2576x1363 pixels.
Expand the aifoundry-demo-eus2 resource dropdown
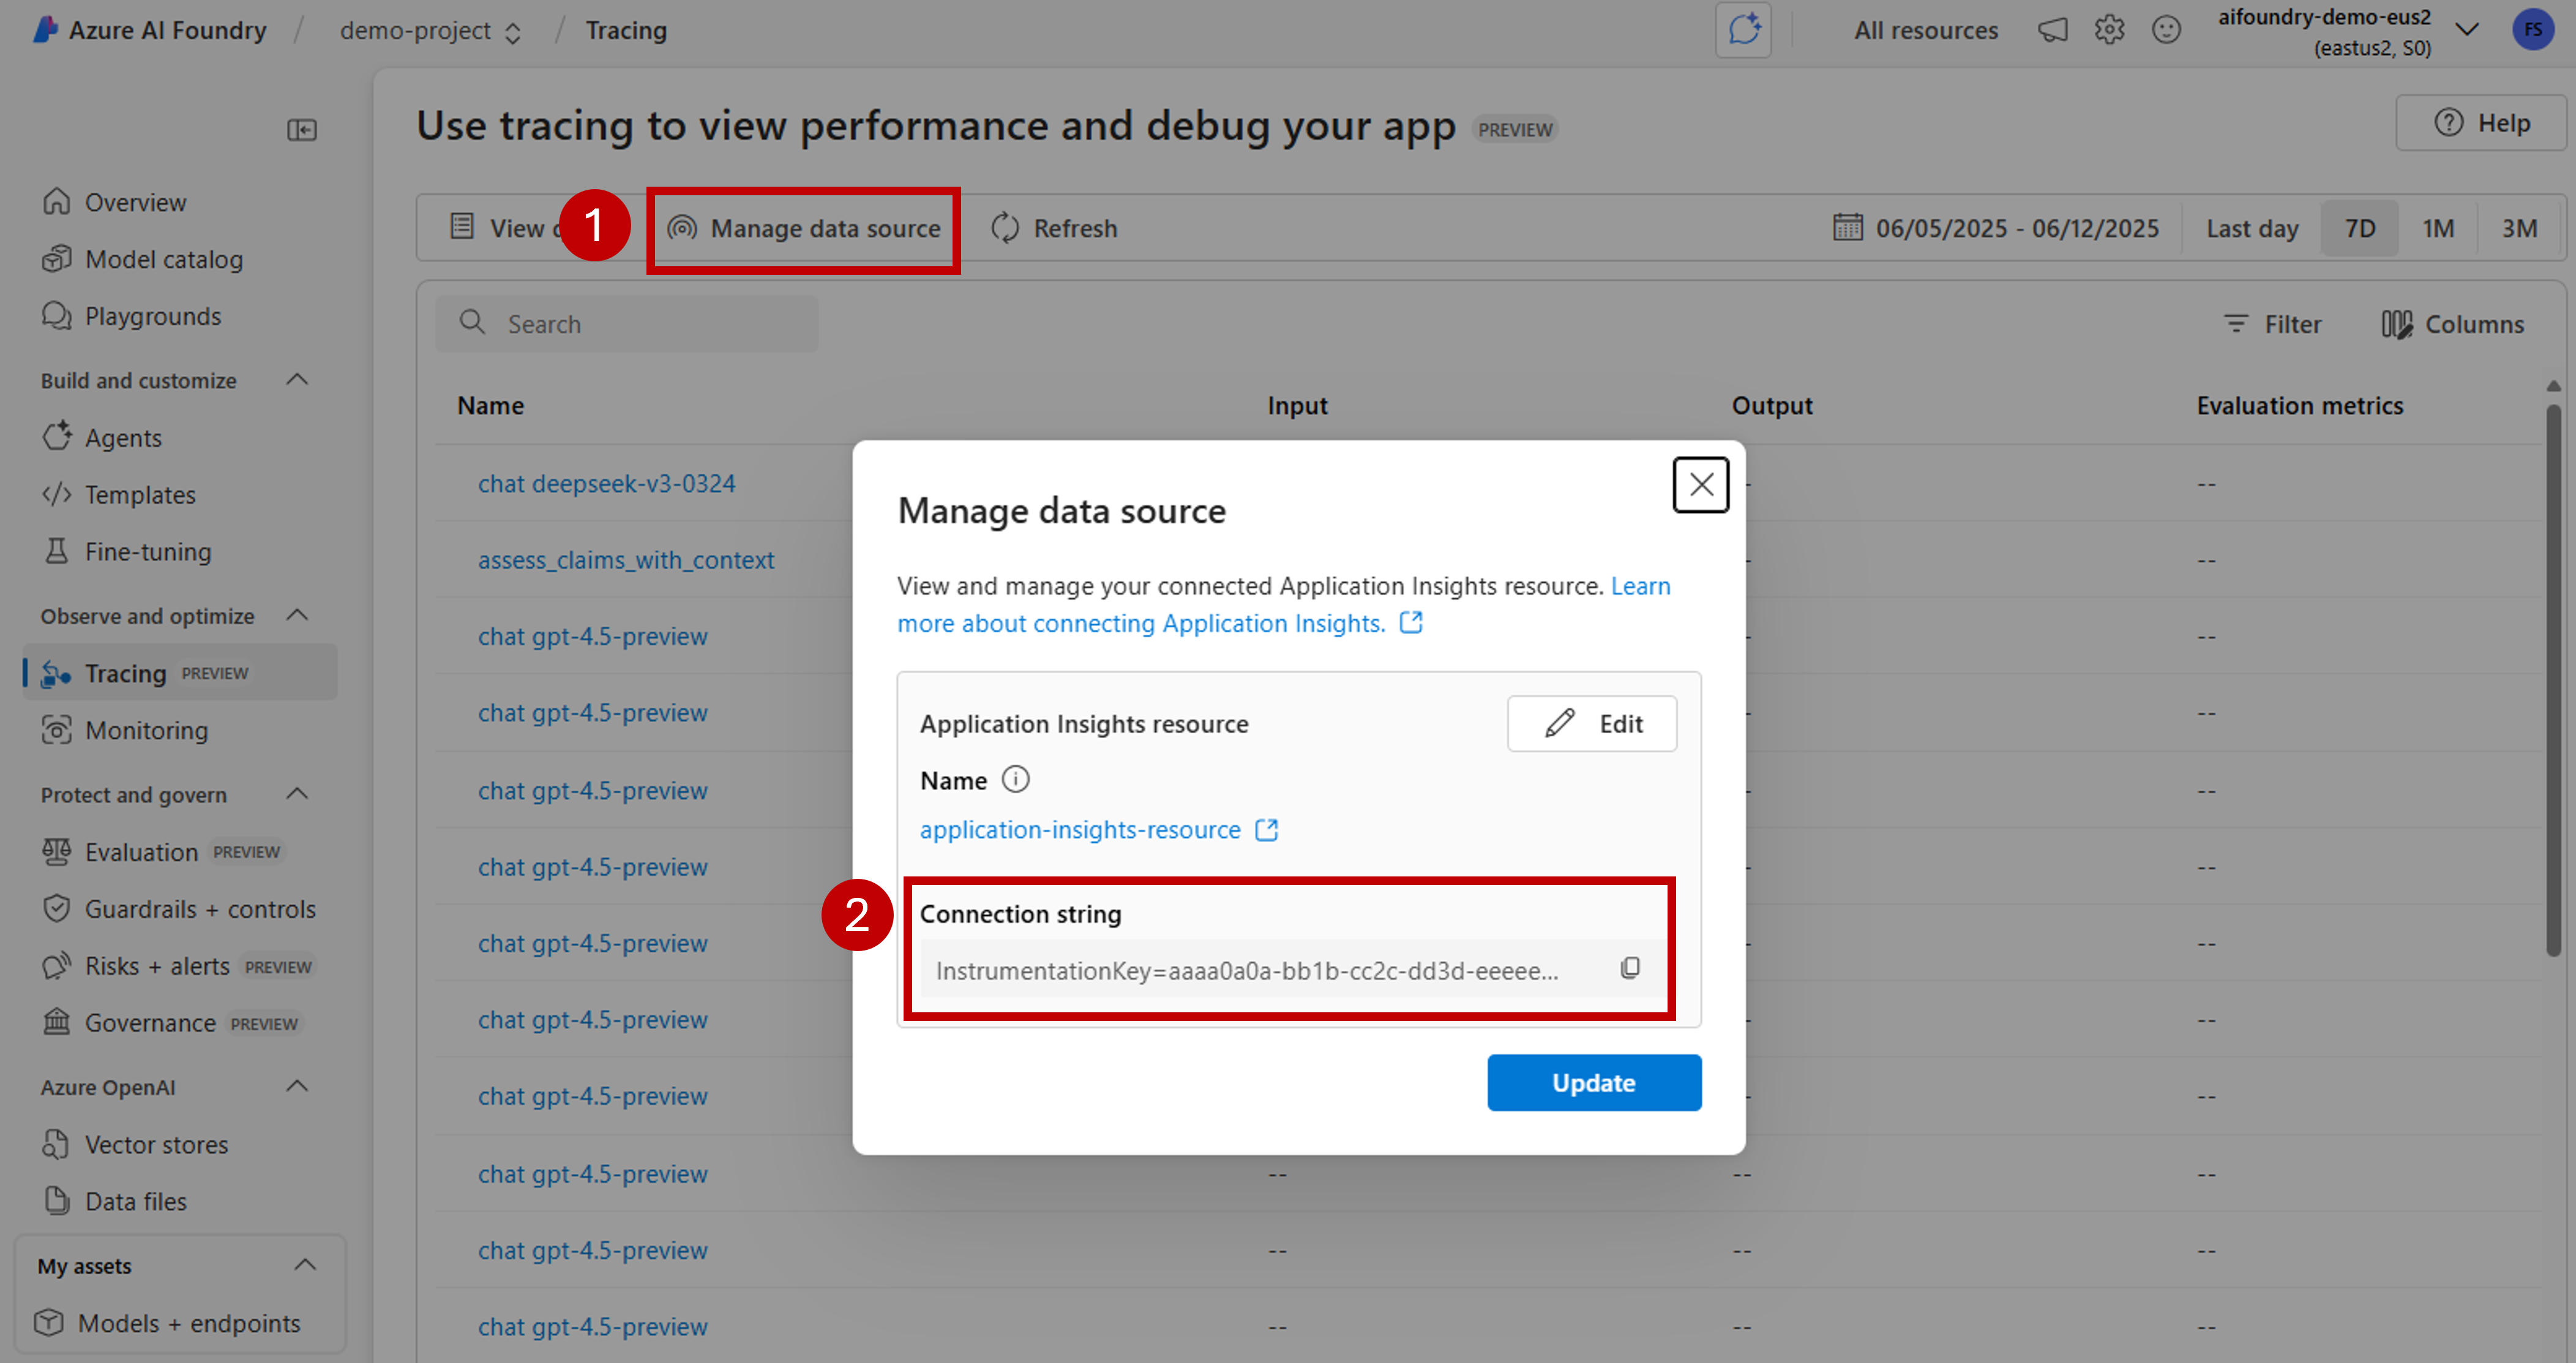[x=2466, y=30]
